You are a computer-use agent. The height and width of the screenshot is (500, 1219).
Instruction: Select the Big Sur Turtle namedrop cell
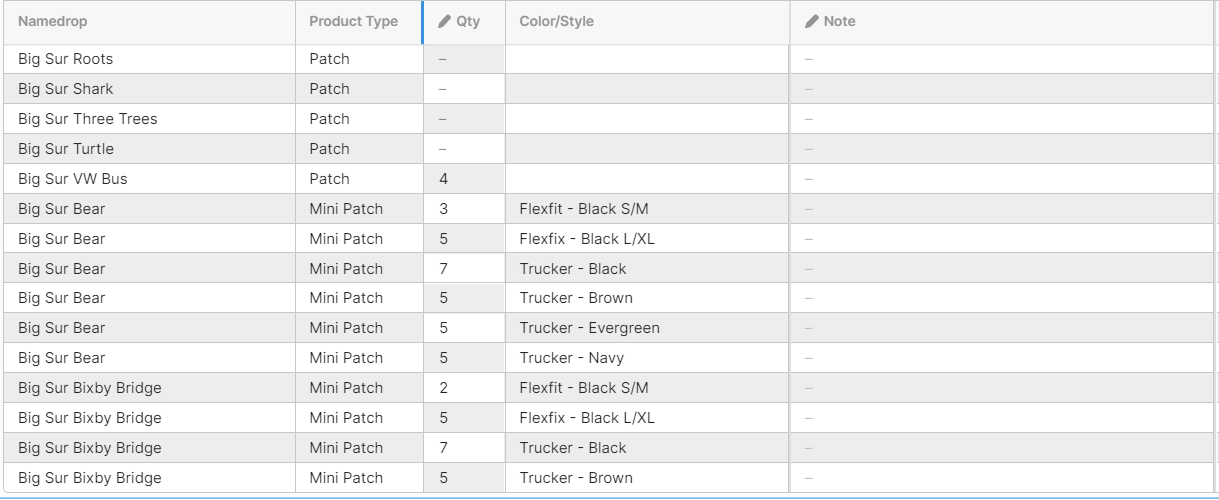point(149,149)
